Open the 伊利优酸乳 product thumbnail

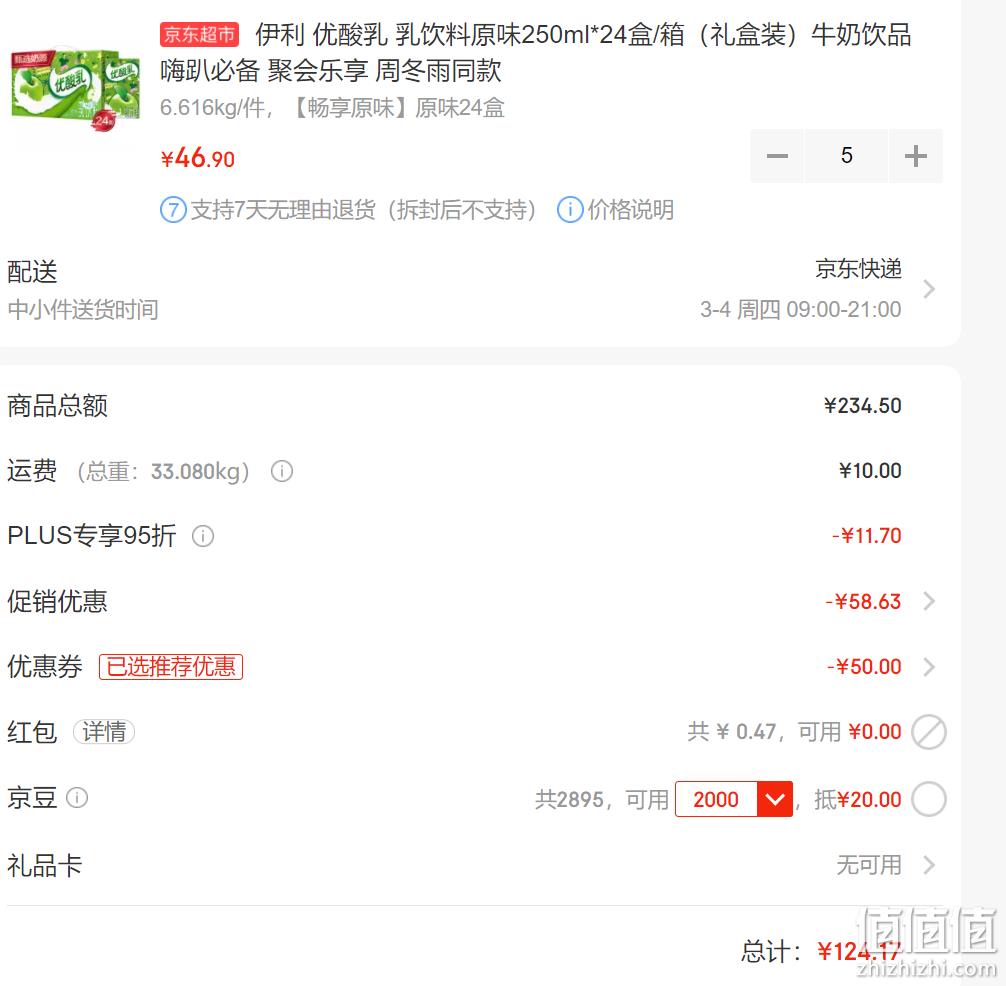pos(76,89)
